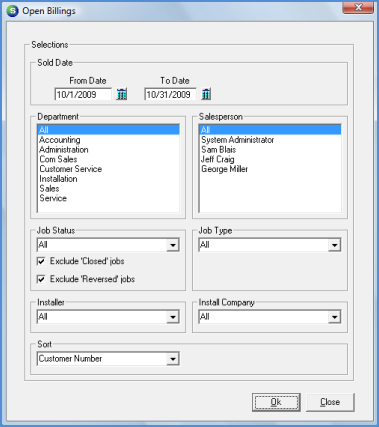
Task: Select All in the Salesperson list
Action: [270, 130]
